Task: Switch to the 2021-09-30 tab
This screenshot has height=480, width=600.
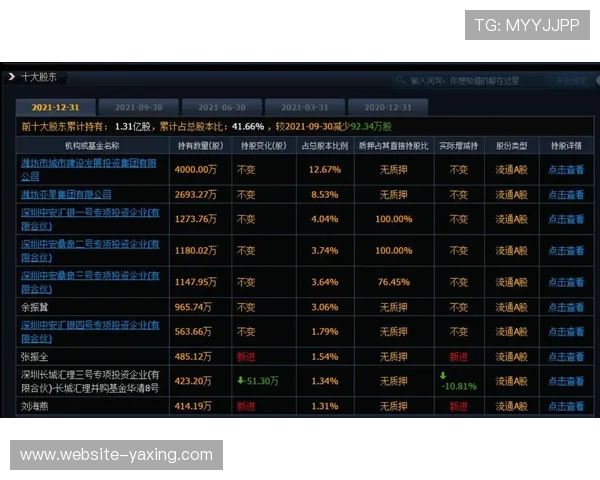Action: [139, 107]
